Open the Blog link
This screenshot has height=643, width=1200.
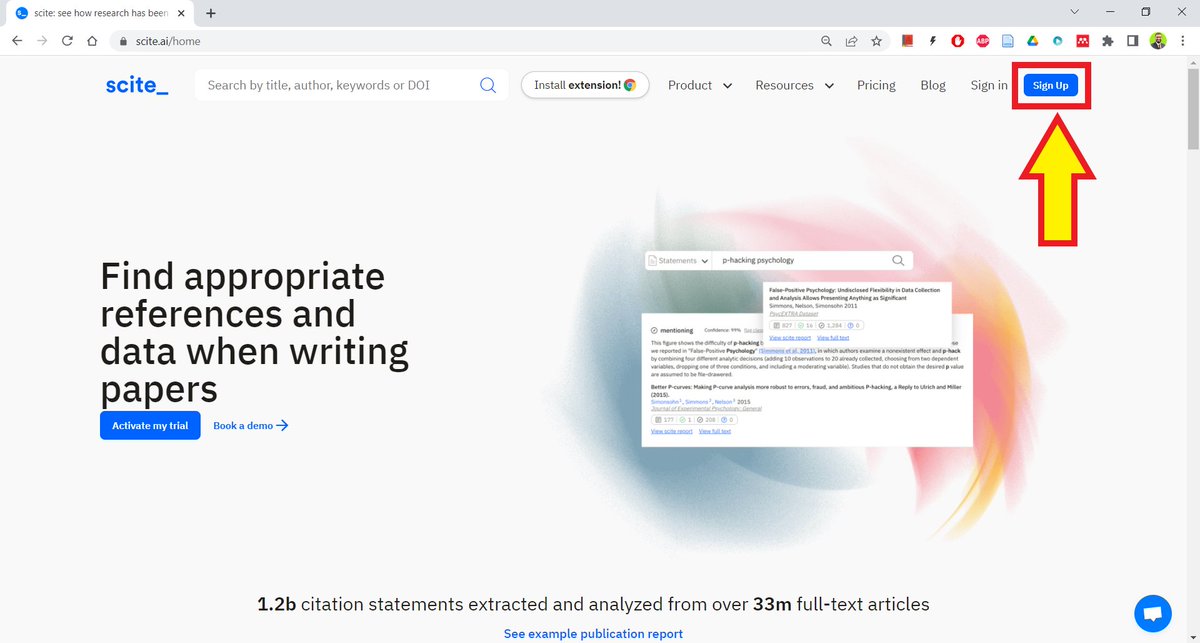933,85
